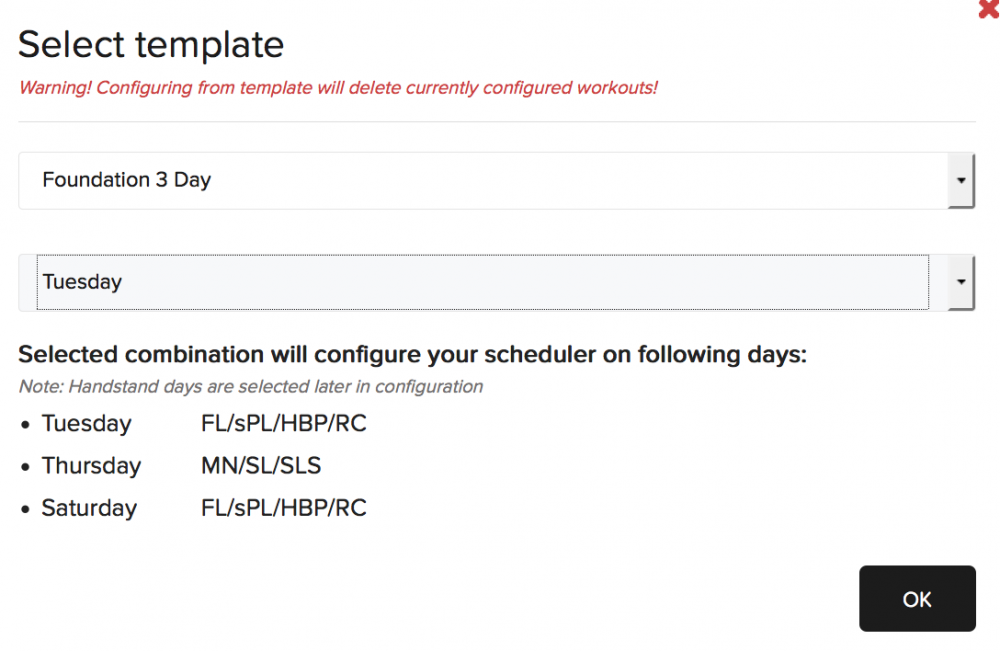Screen dimensions: 1000x651
Task: Open the Foundation 3 Day template dropdown
Action: point(496,180)
